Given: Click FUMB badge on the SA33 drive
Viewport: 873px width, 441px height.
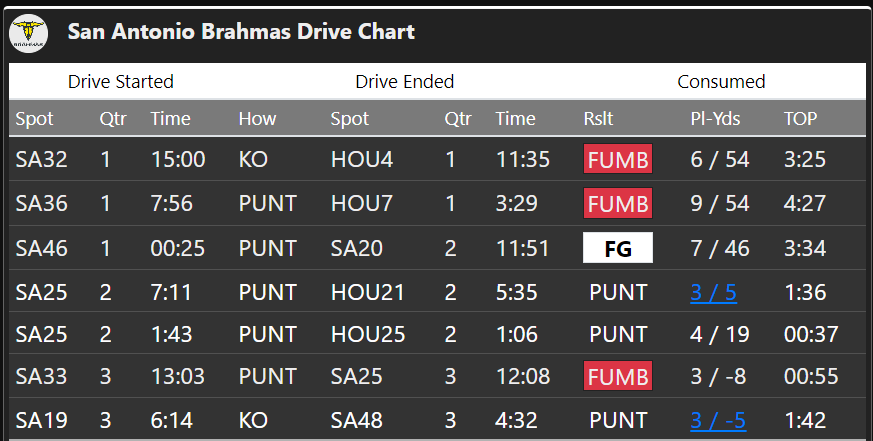Looking at the screenshot, I should pos(618,376).
